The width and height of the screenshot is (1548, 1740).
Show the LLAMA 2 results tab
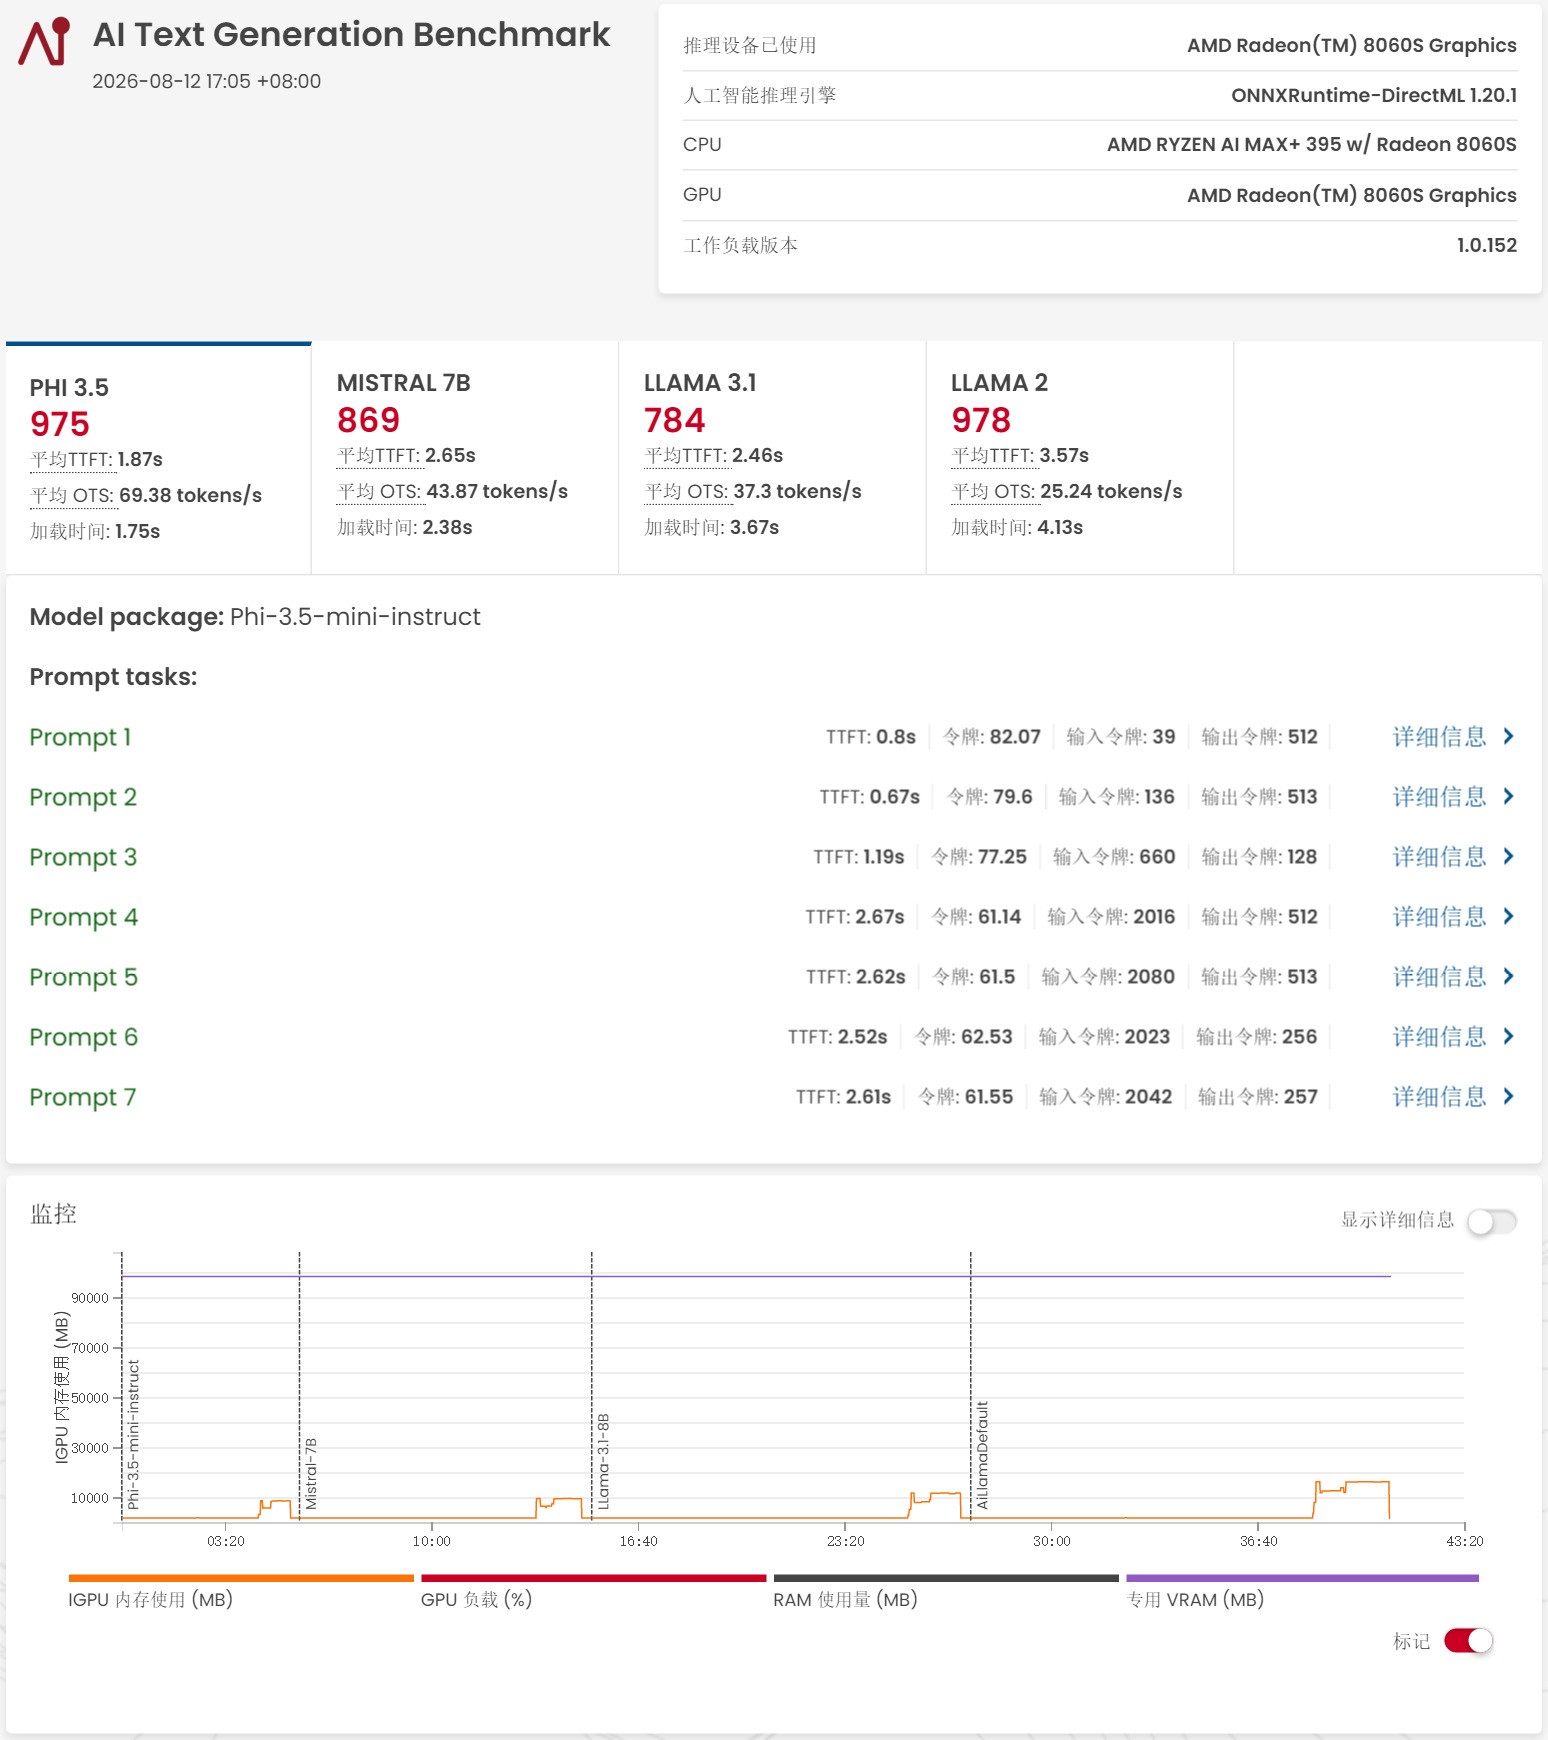[1080, 458]
